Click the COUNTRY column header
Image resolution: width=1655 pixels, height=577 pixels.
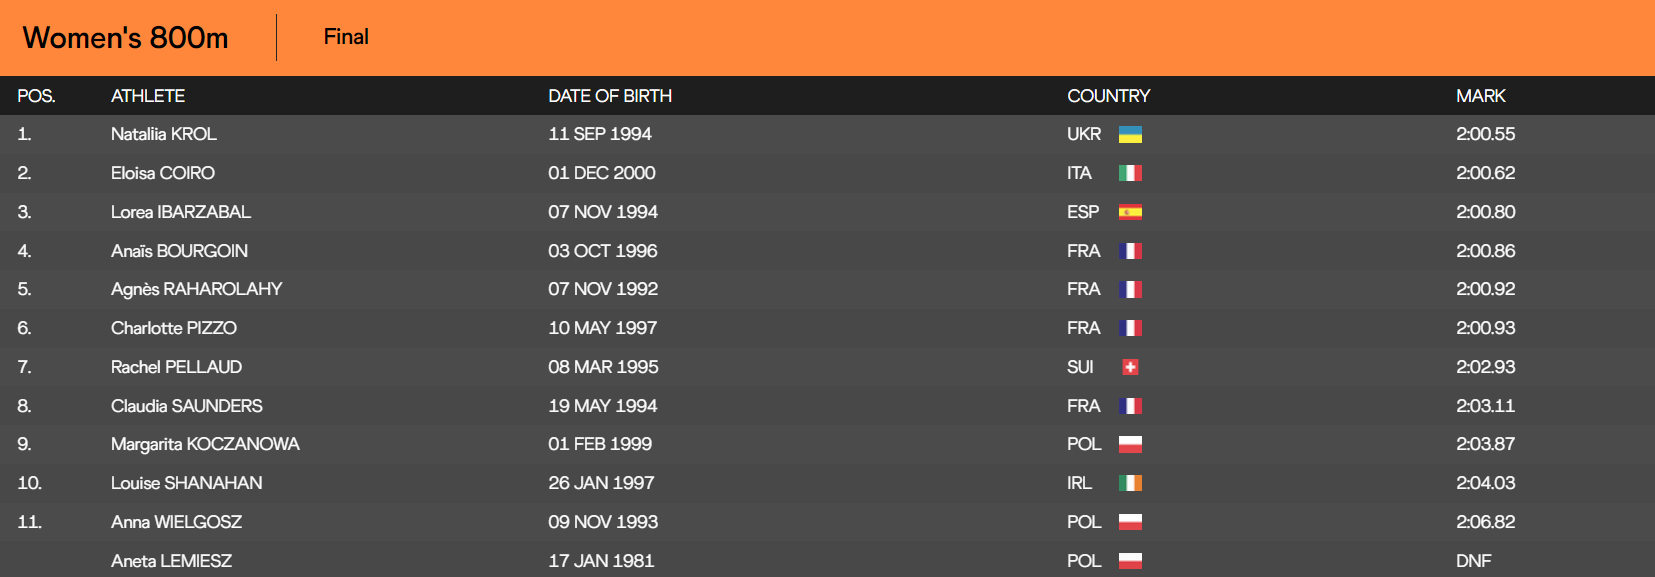point(1109,96)
